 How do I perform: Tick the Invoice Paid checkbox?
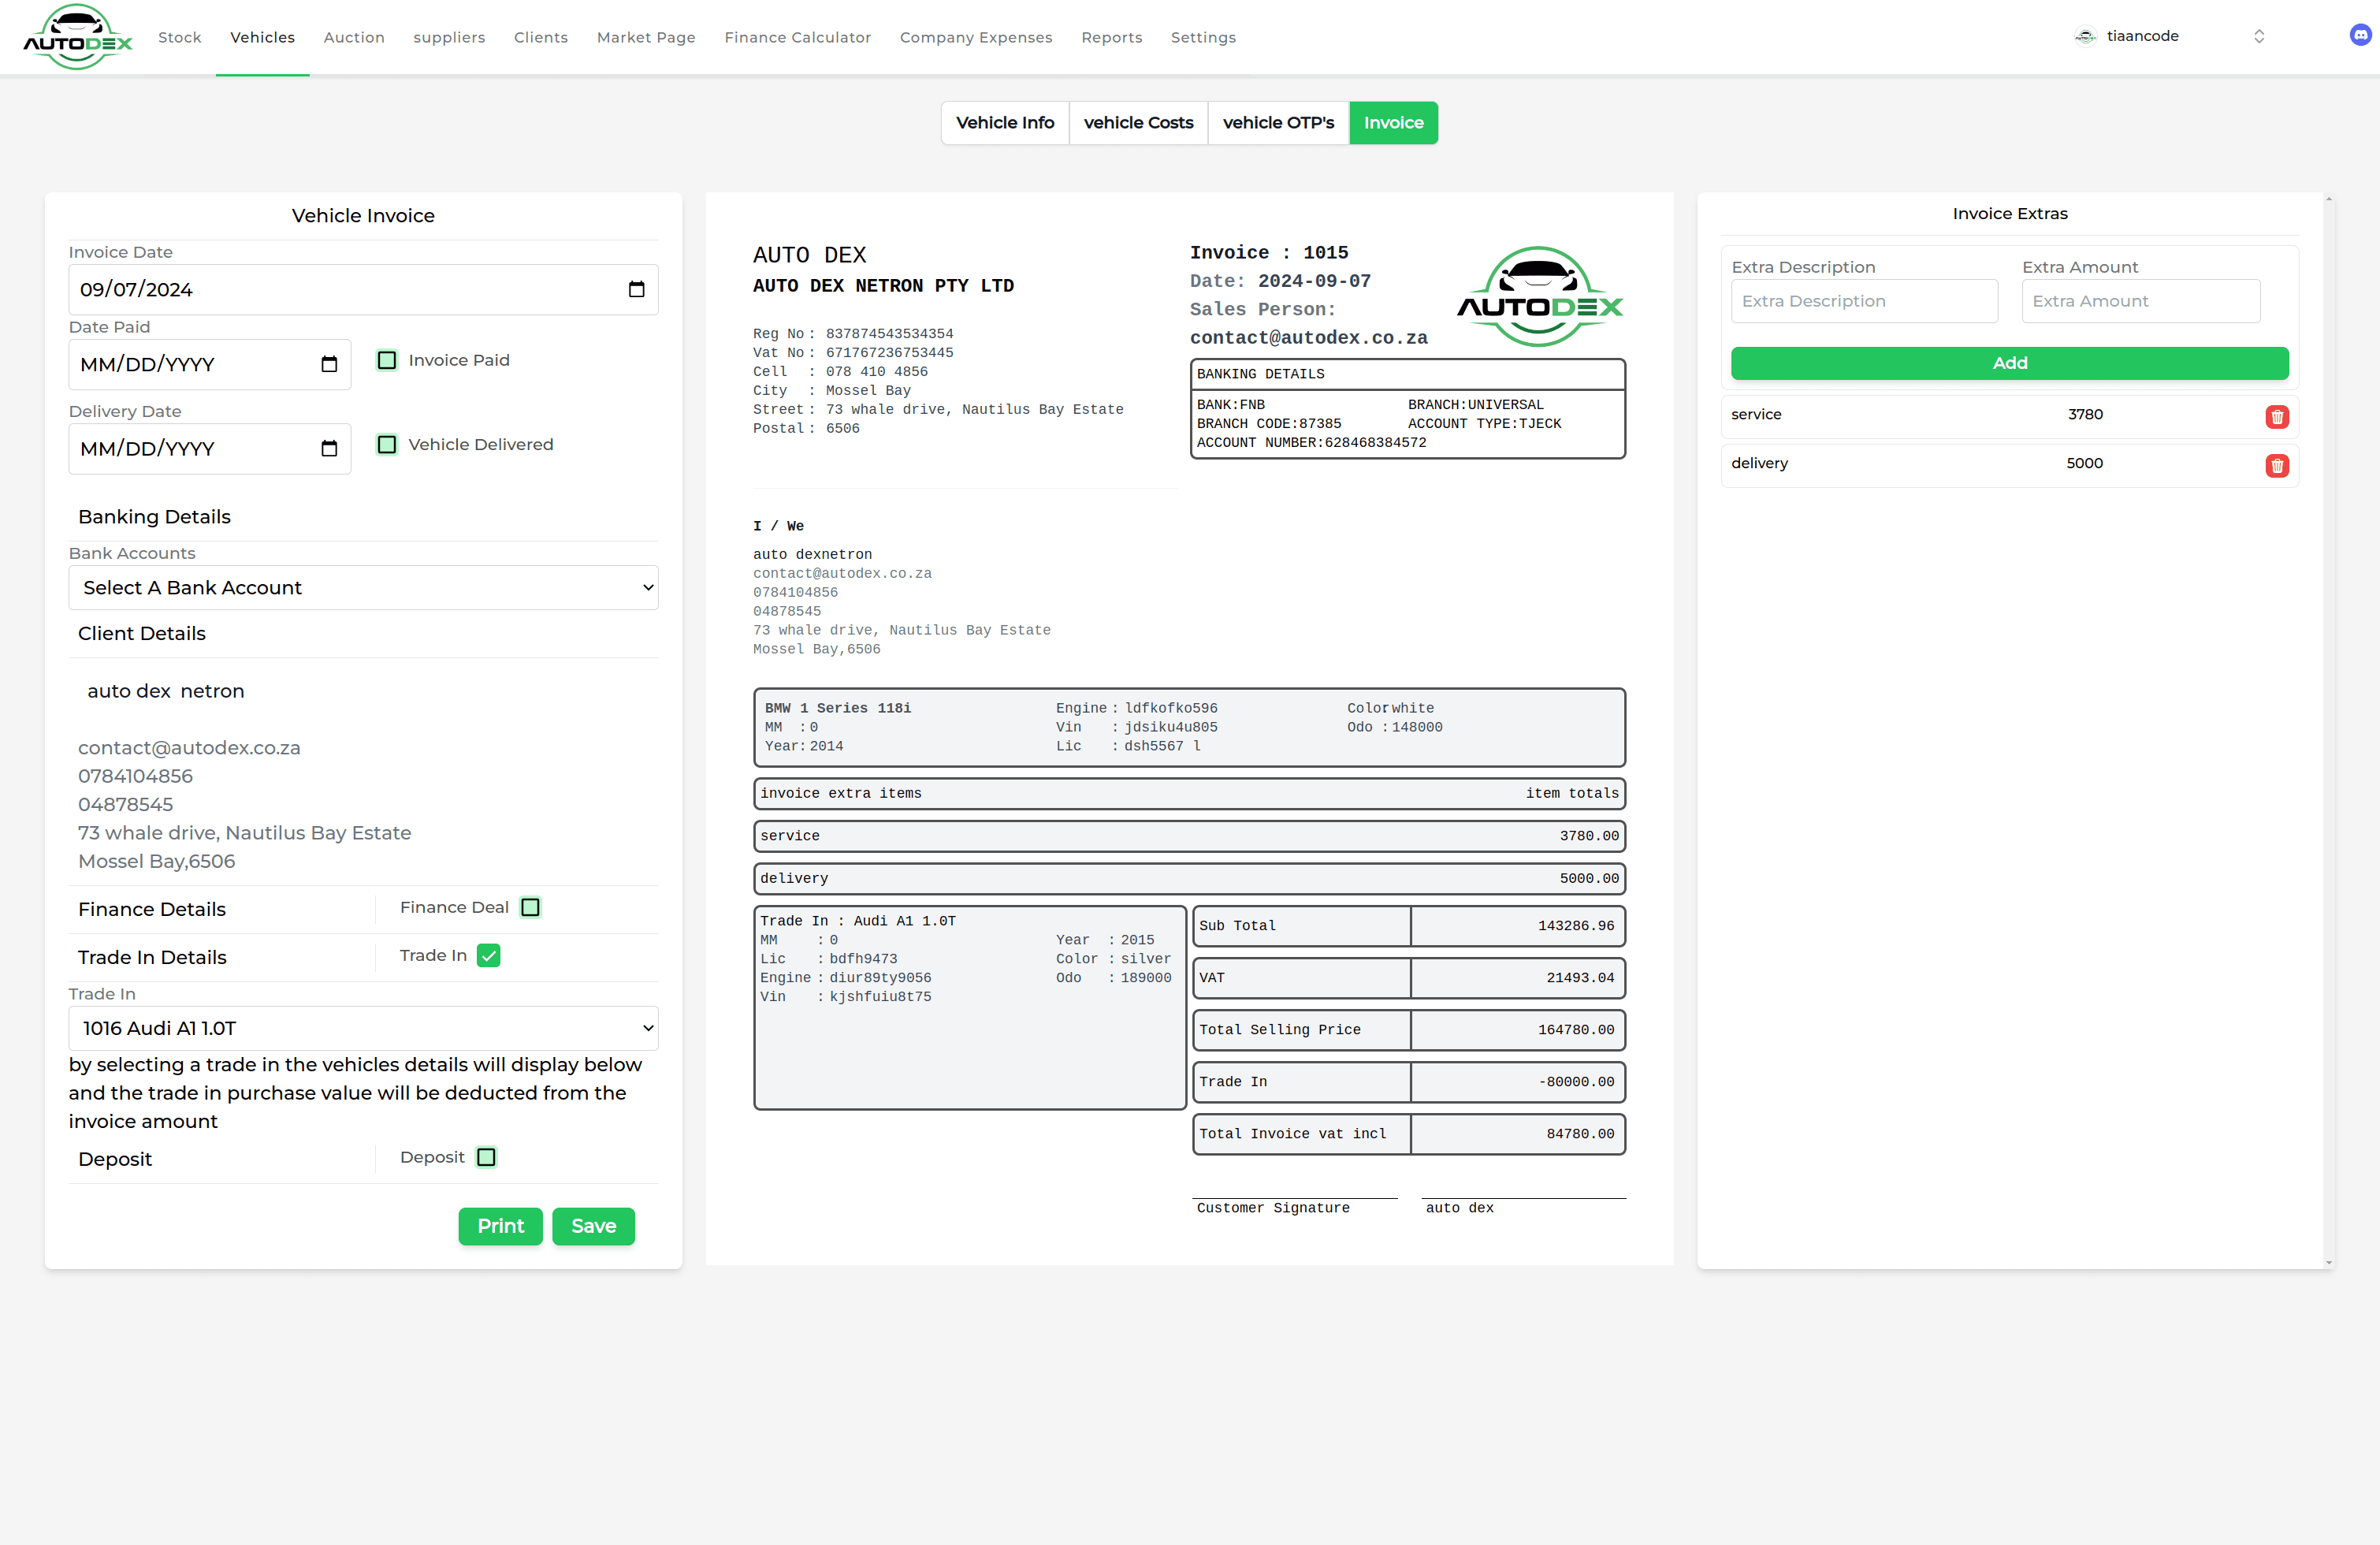[387, 360]
